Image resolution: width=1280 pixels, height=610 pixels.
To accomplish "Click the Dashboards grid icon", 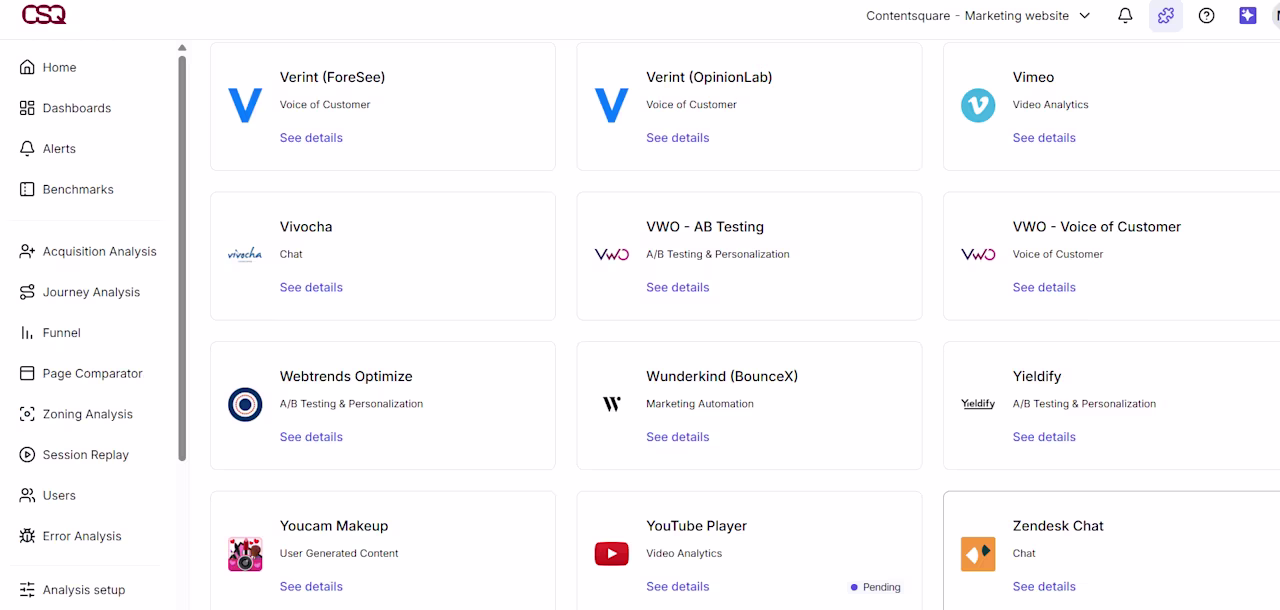I will click(27, 108).
